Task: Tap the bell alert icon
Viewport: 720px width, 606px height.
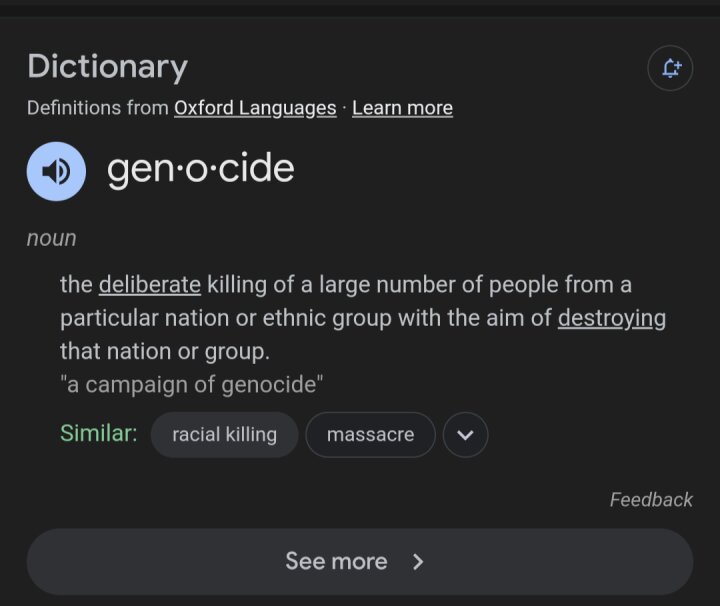Action: coord(670,68)
